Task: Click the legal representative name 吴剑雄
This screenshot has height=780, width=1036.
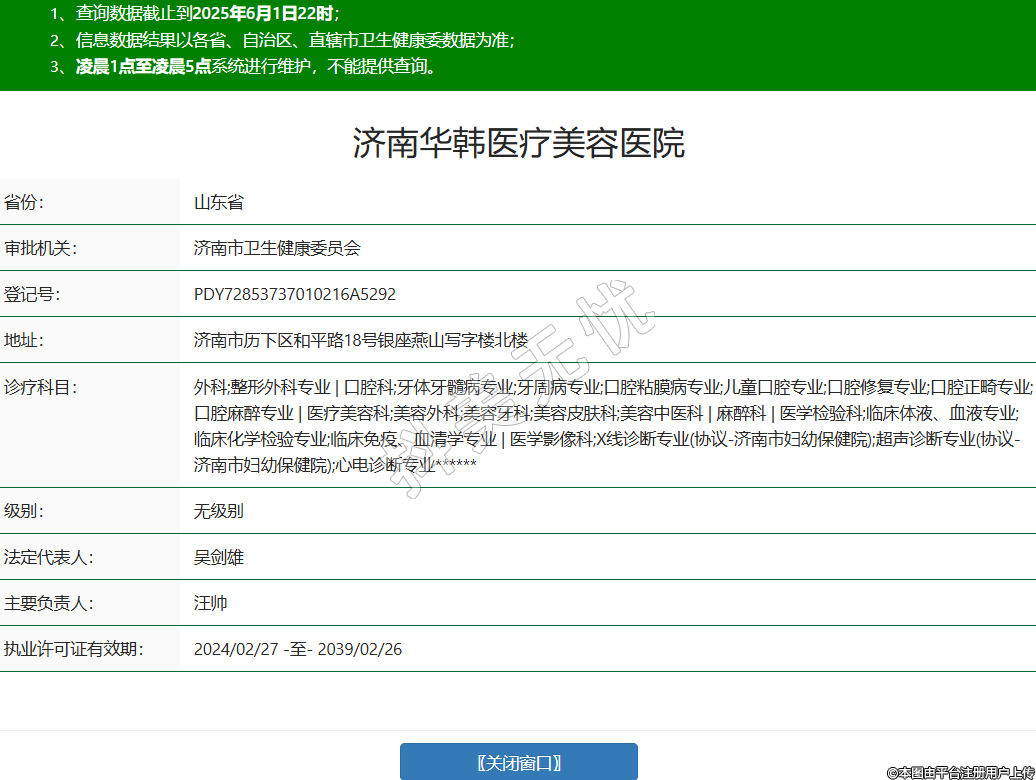Action: coord(219,558)
